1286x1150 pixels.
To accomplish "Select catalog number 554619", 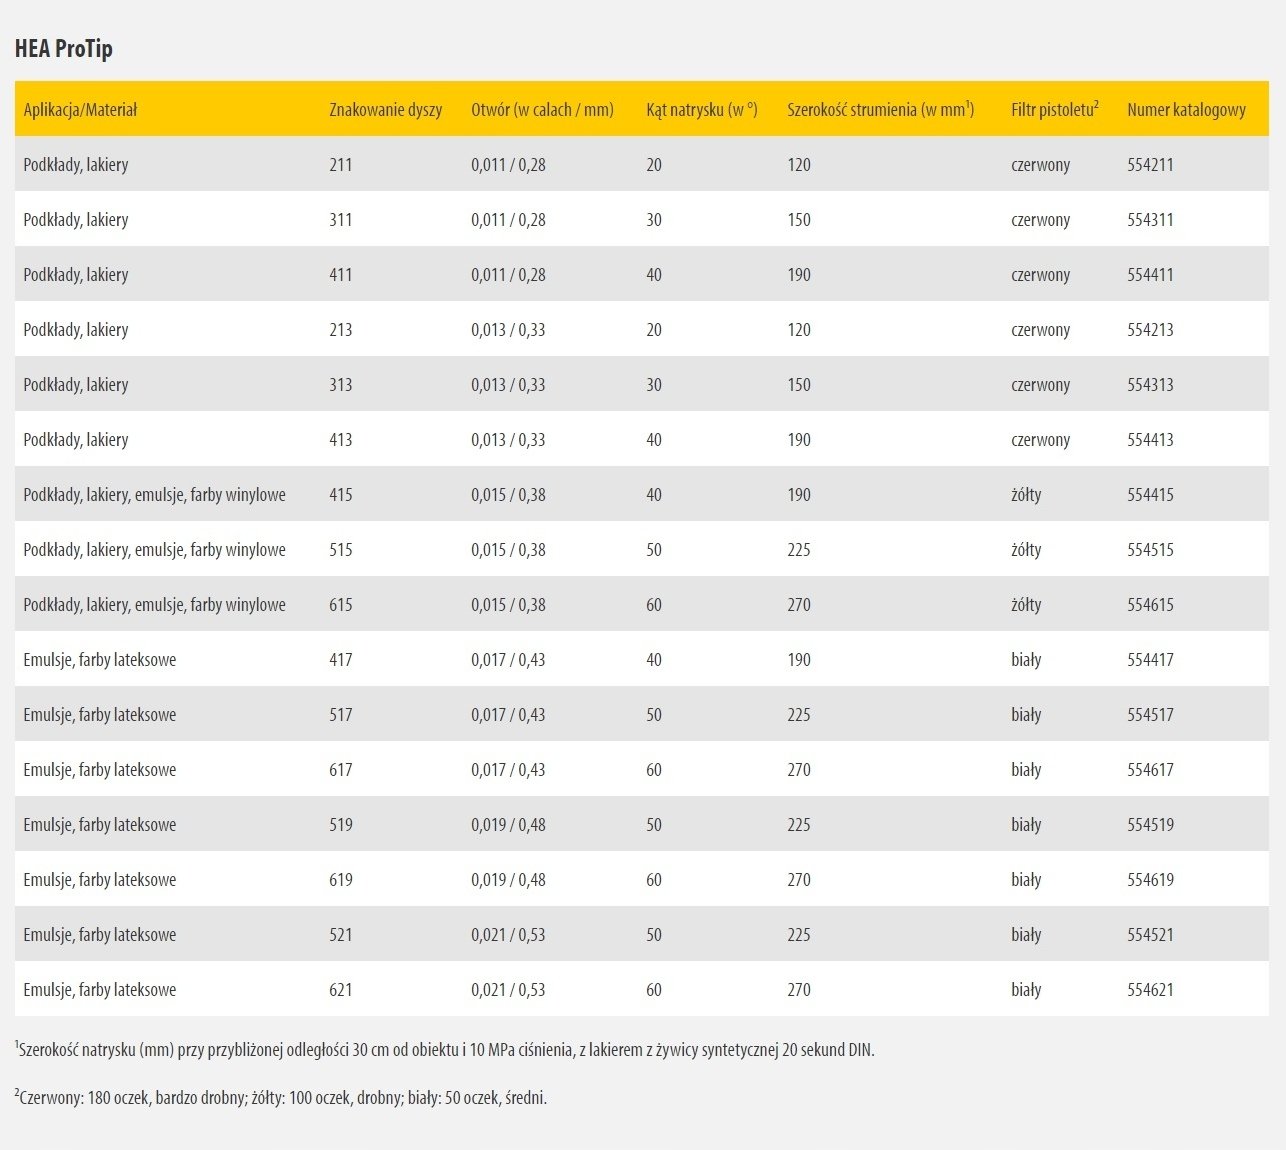I will pyautogui.click(x=1150, y=880).
